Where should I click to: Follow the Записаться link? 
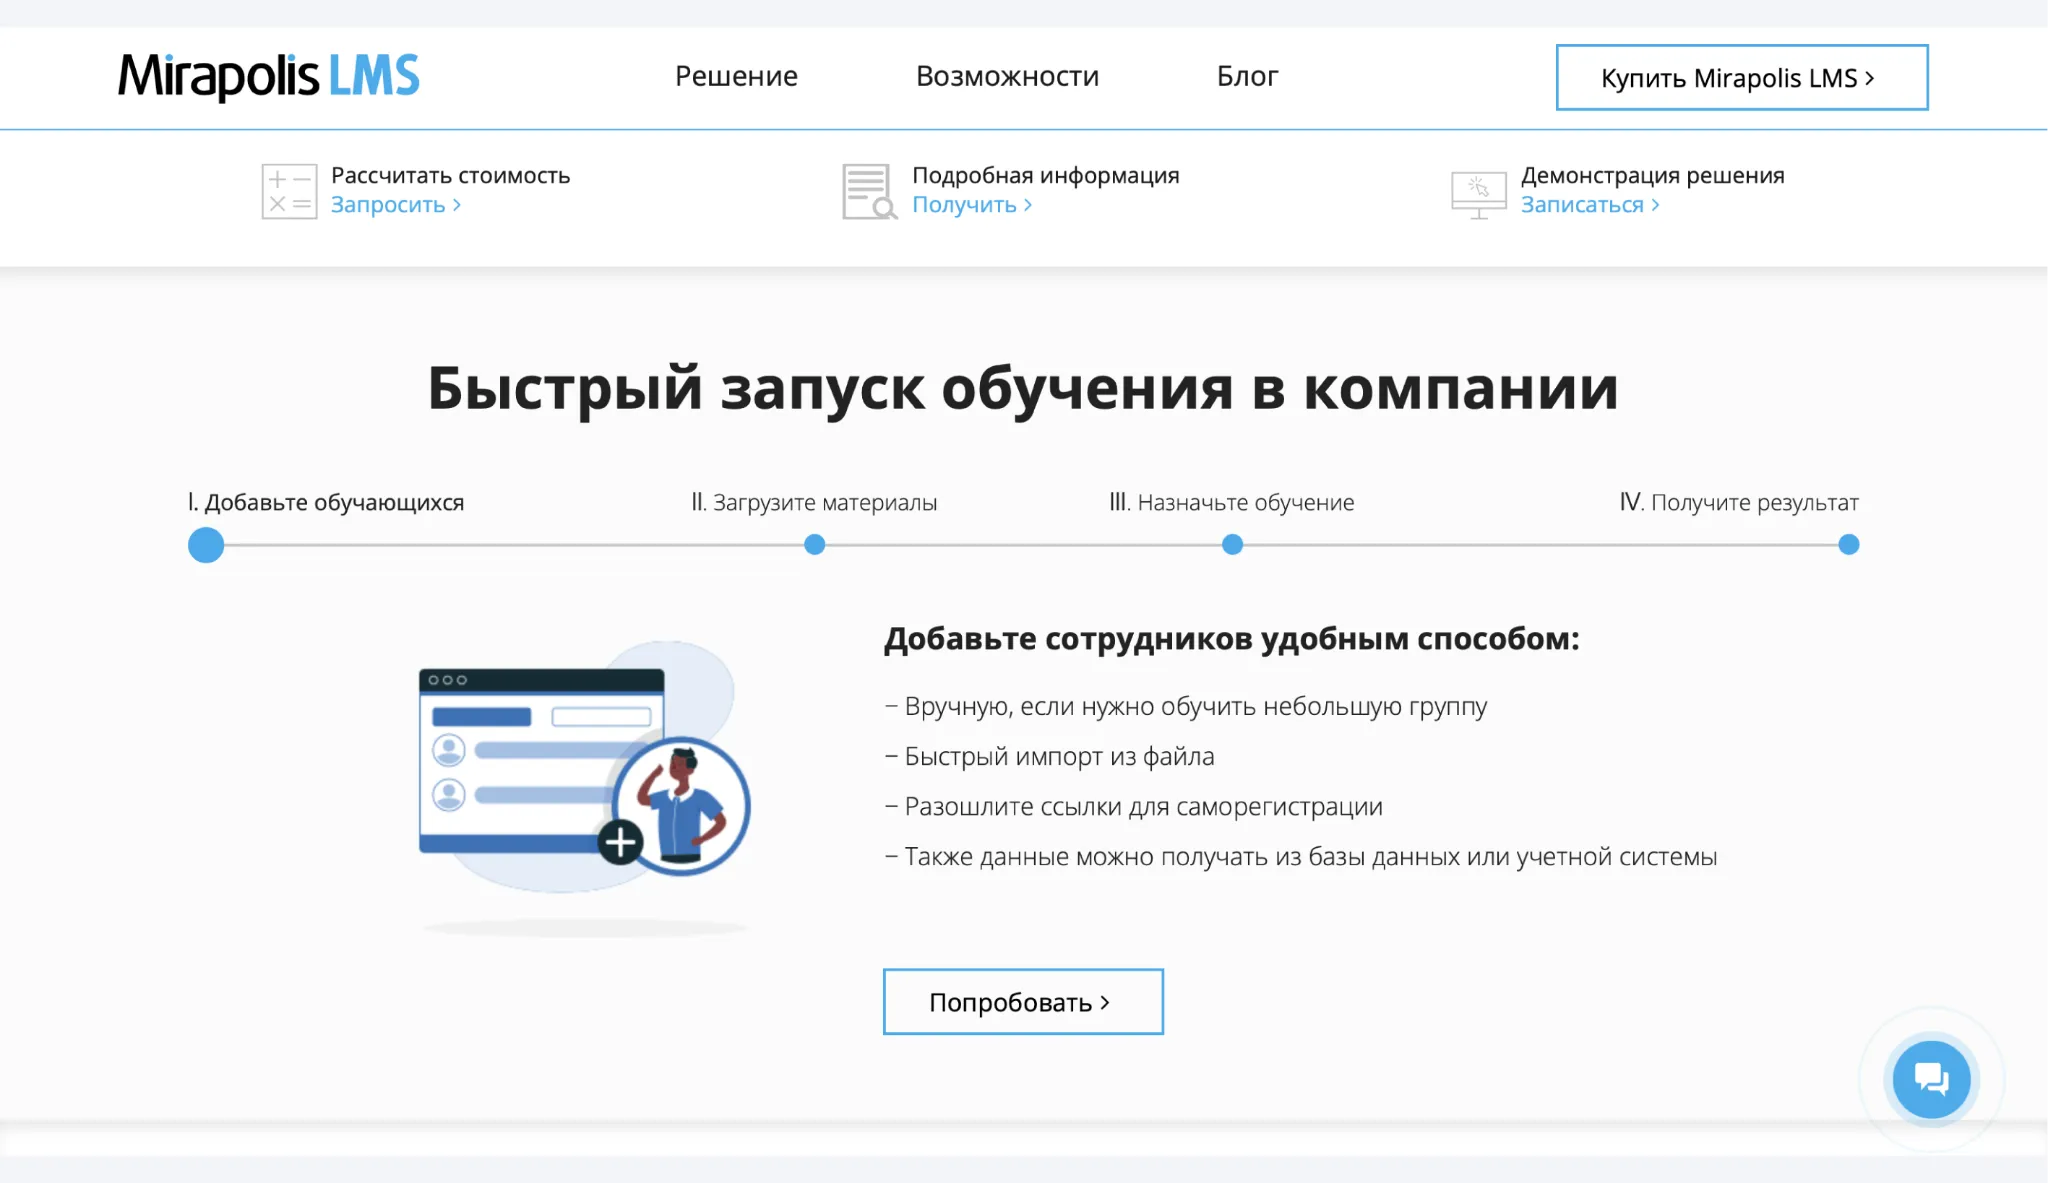click(x=1589, y=205)
